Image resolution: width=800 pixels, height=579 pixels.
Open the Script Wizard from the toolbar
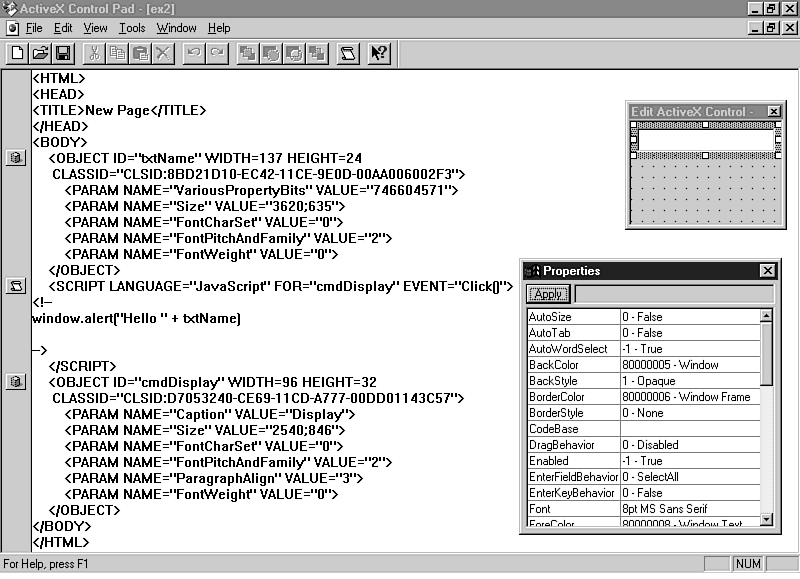pos(348,54)
